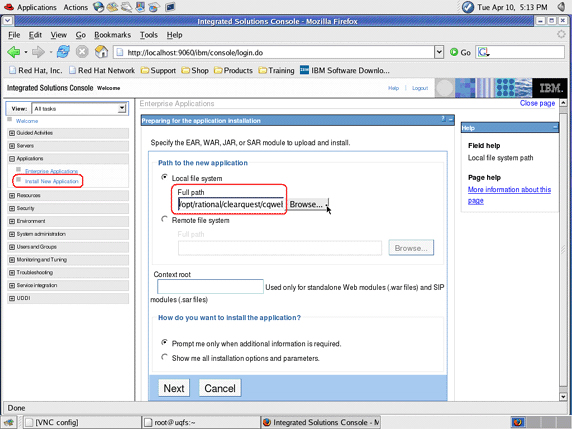Open the Help menu in Firefox
The height and width of the screenshot is (429, 572).
click(x=174, y=35)
